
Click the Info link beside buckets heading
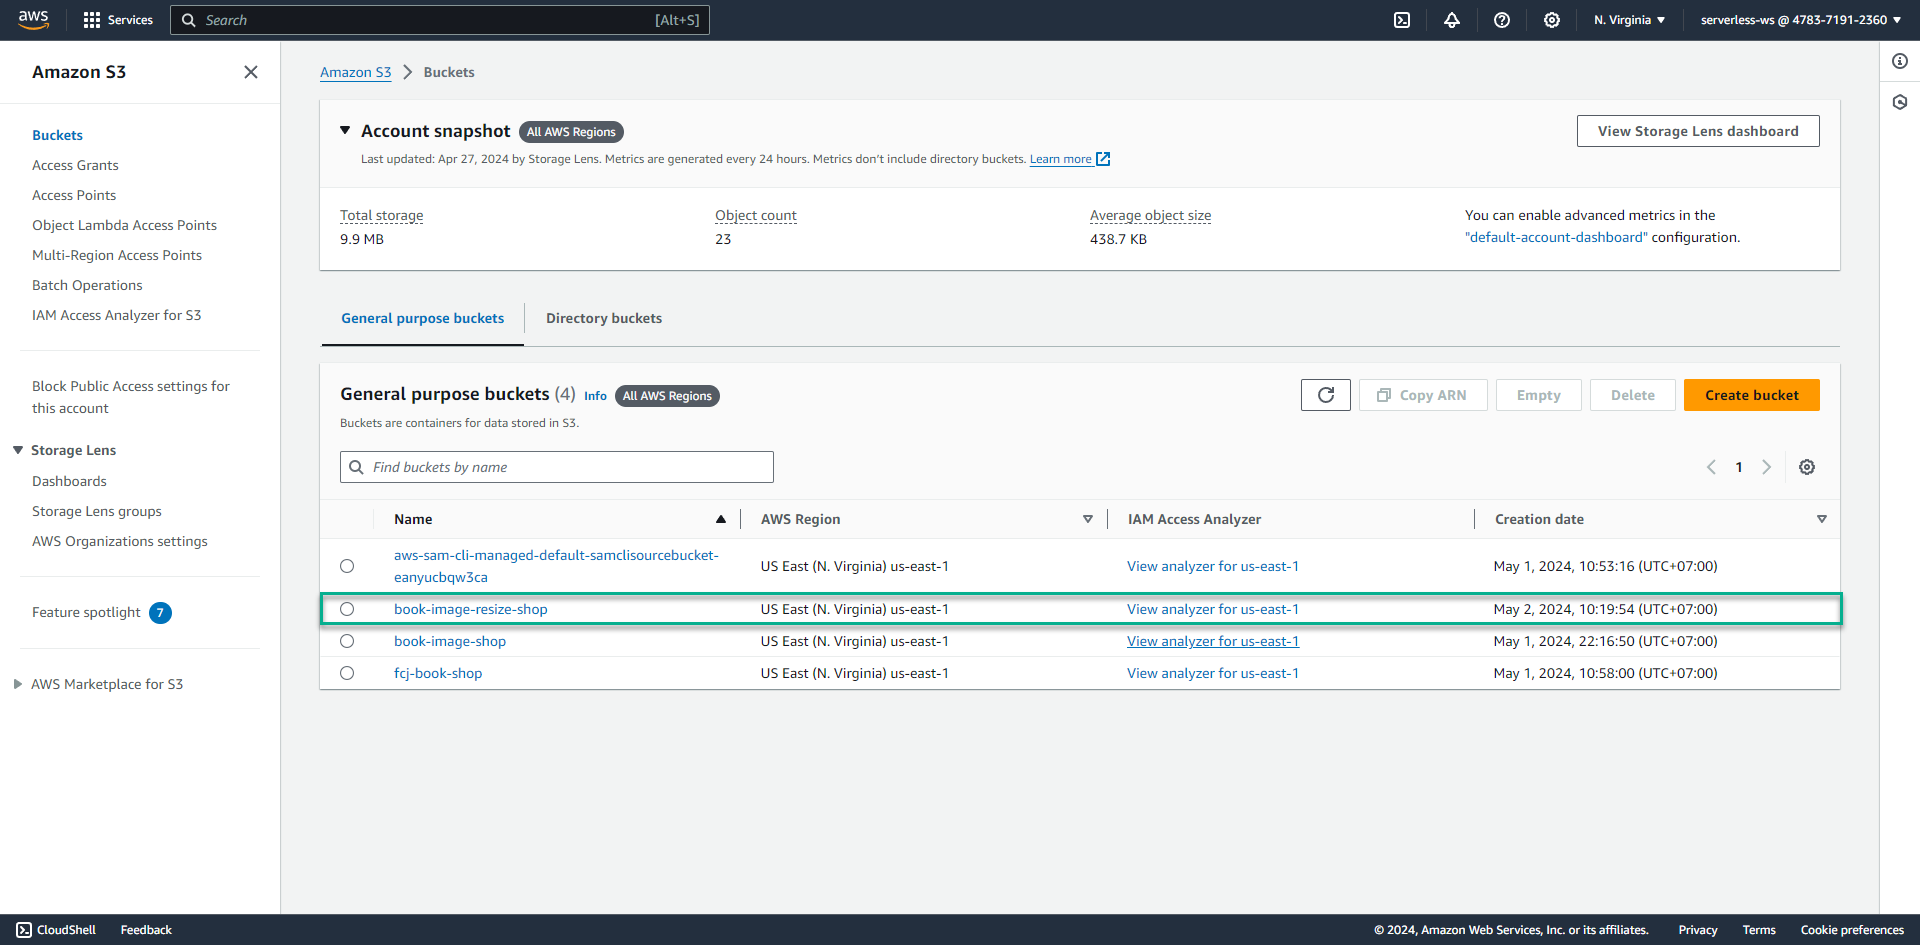[x=595, y=396]
